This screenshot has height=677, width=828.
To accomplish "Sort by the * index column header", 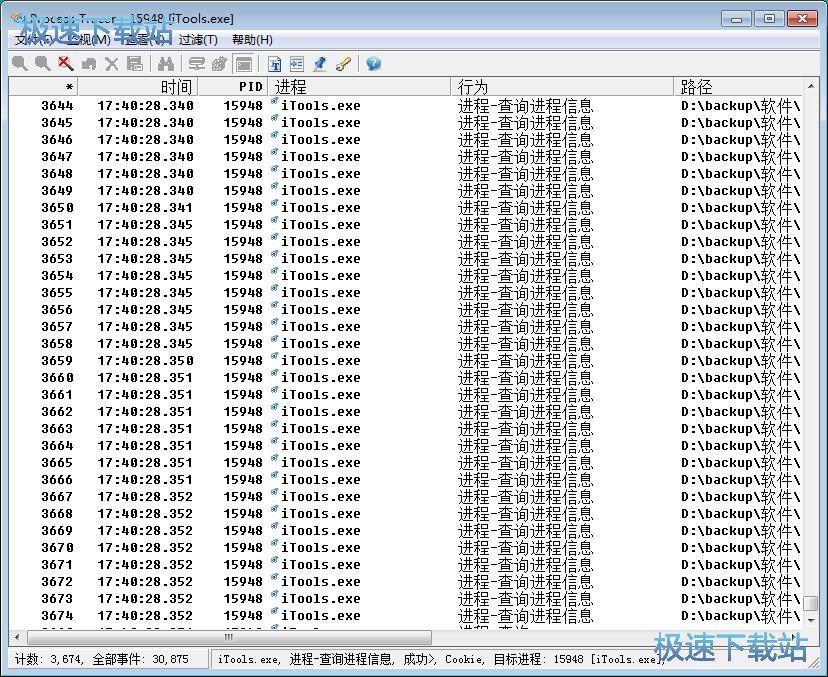I will [43, 86].
